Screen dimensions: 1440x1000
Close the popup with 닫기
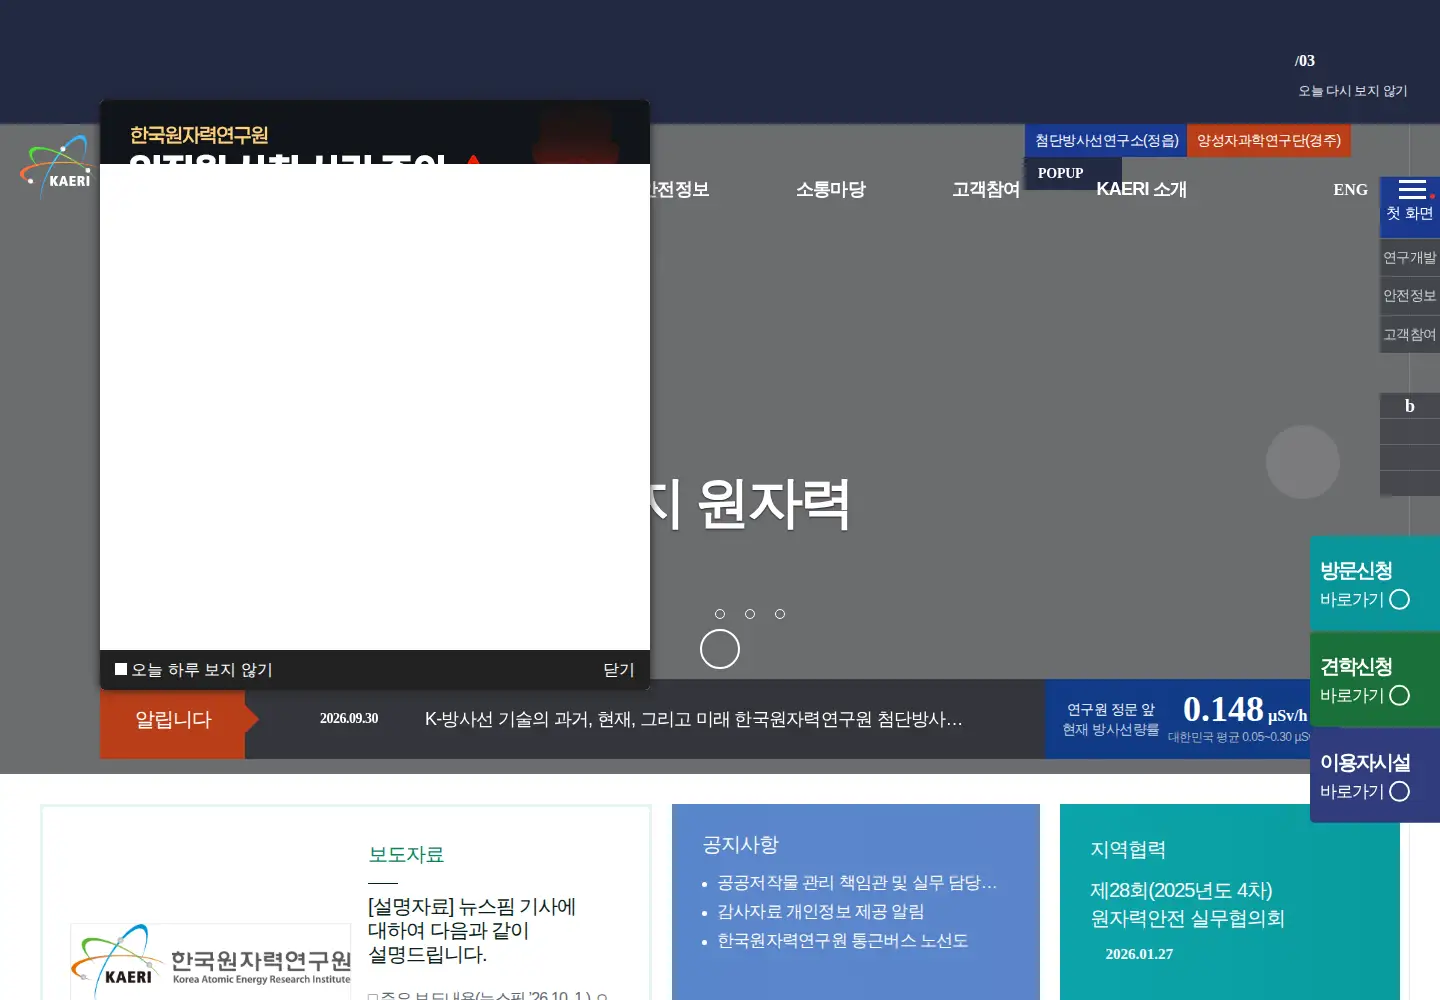coord(618,670)
